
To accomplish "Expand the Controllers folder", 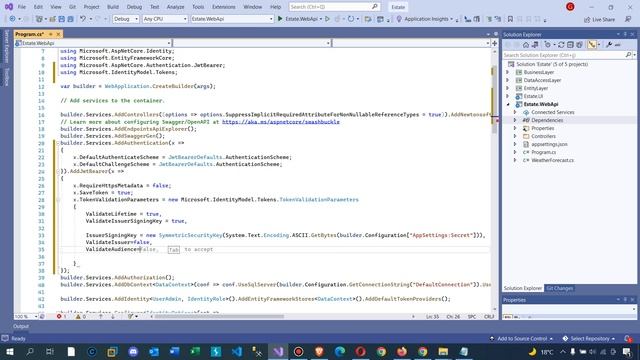I will [515, 136].
